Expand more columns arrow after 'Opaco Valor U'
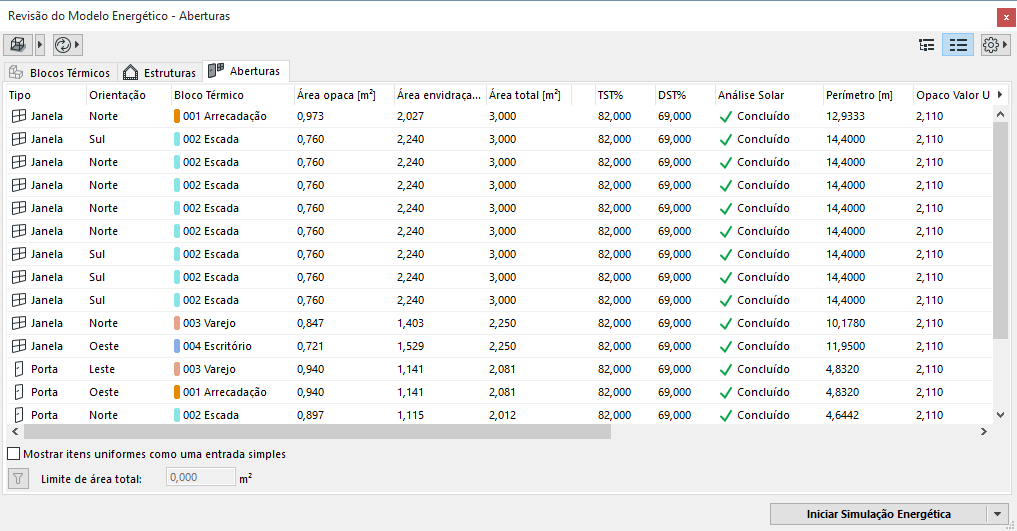 tap(1001, 95)
